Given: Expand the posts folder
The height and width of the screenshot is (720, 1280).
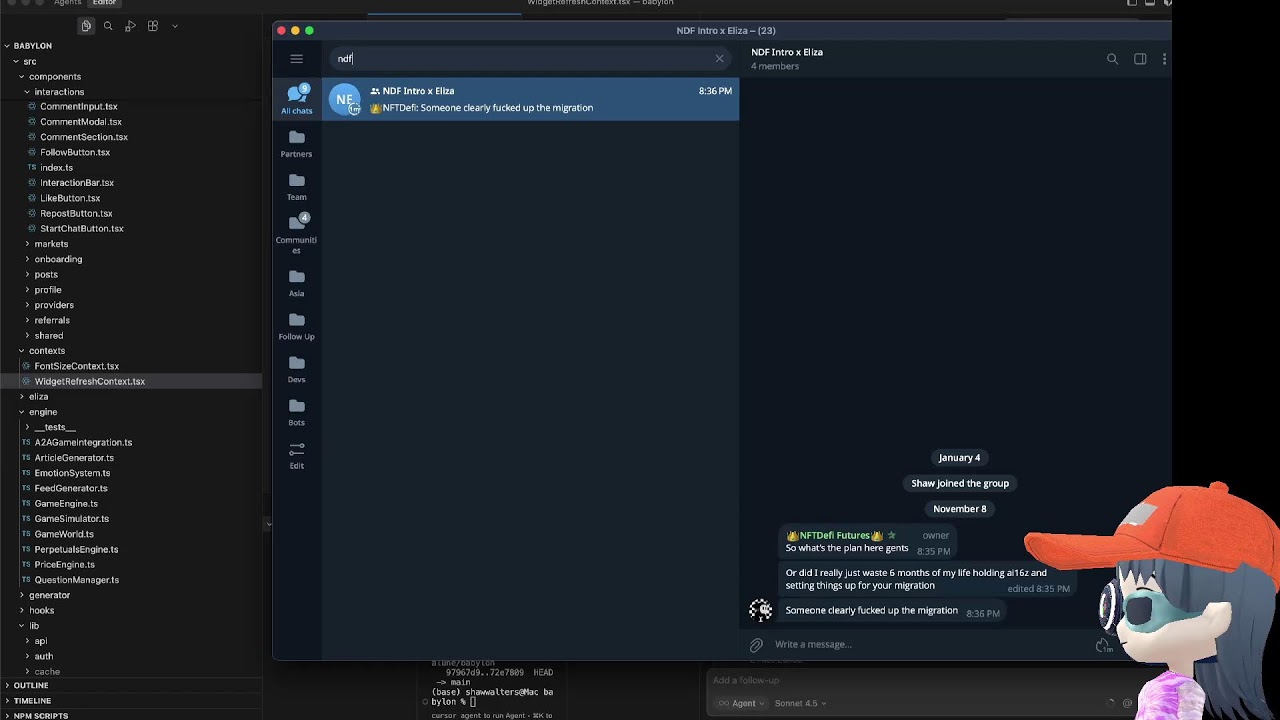Looking at the screenshot, I should point(46,274).
